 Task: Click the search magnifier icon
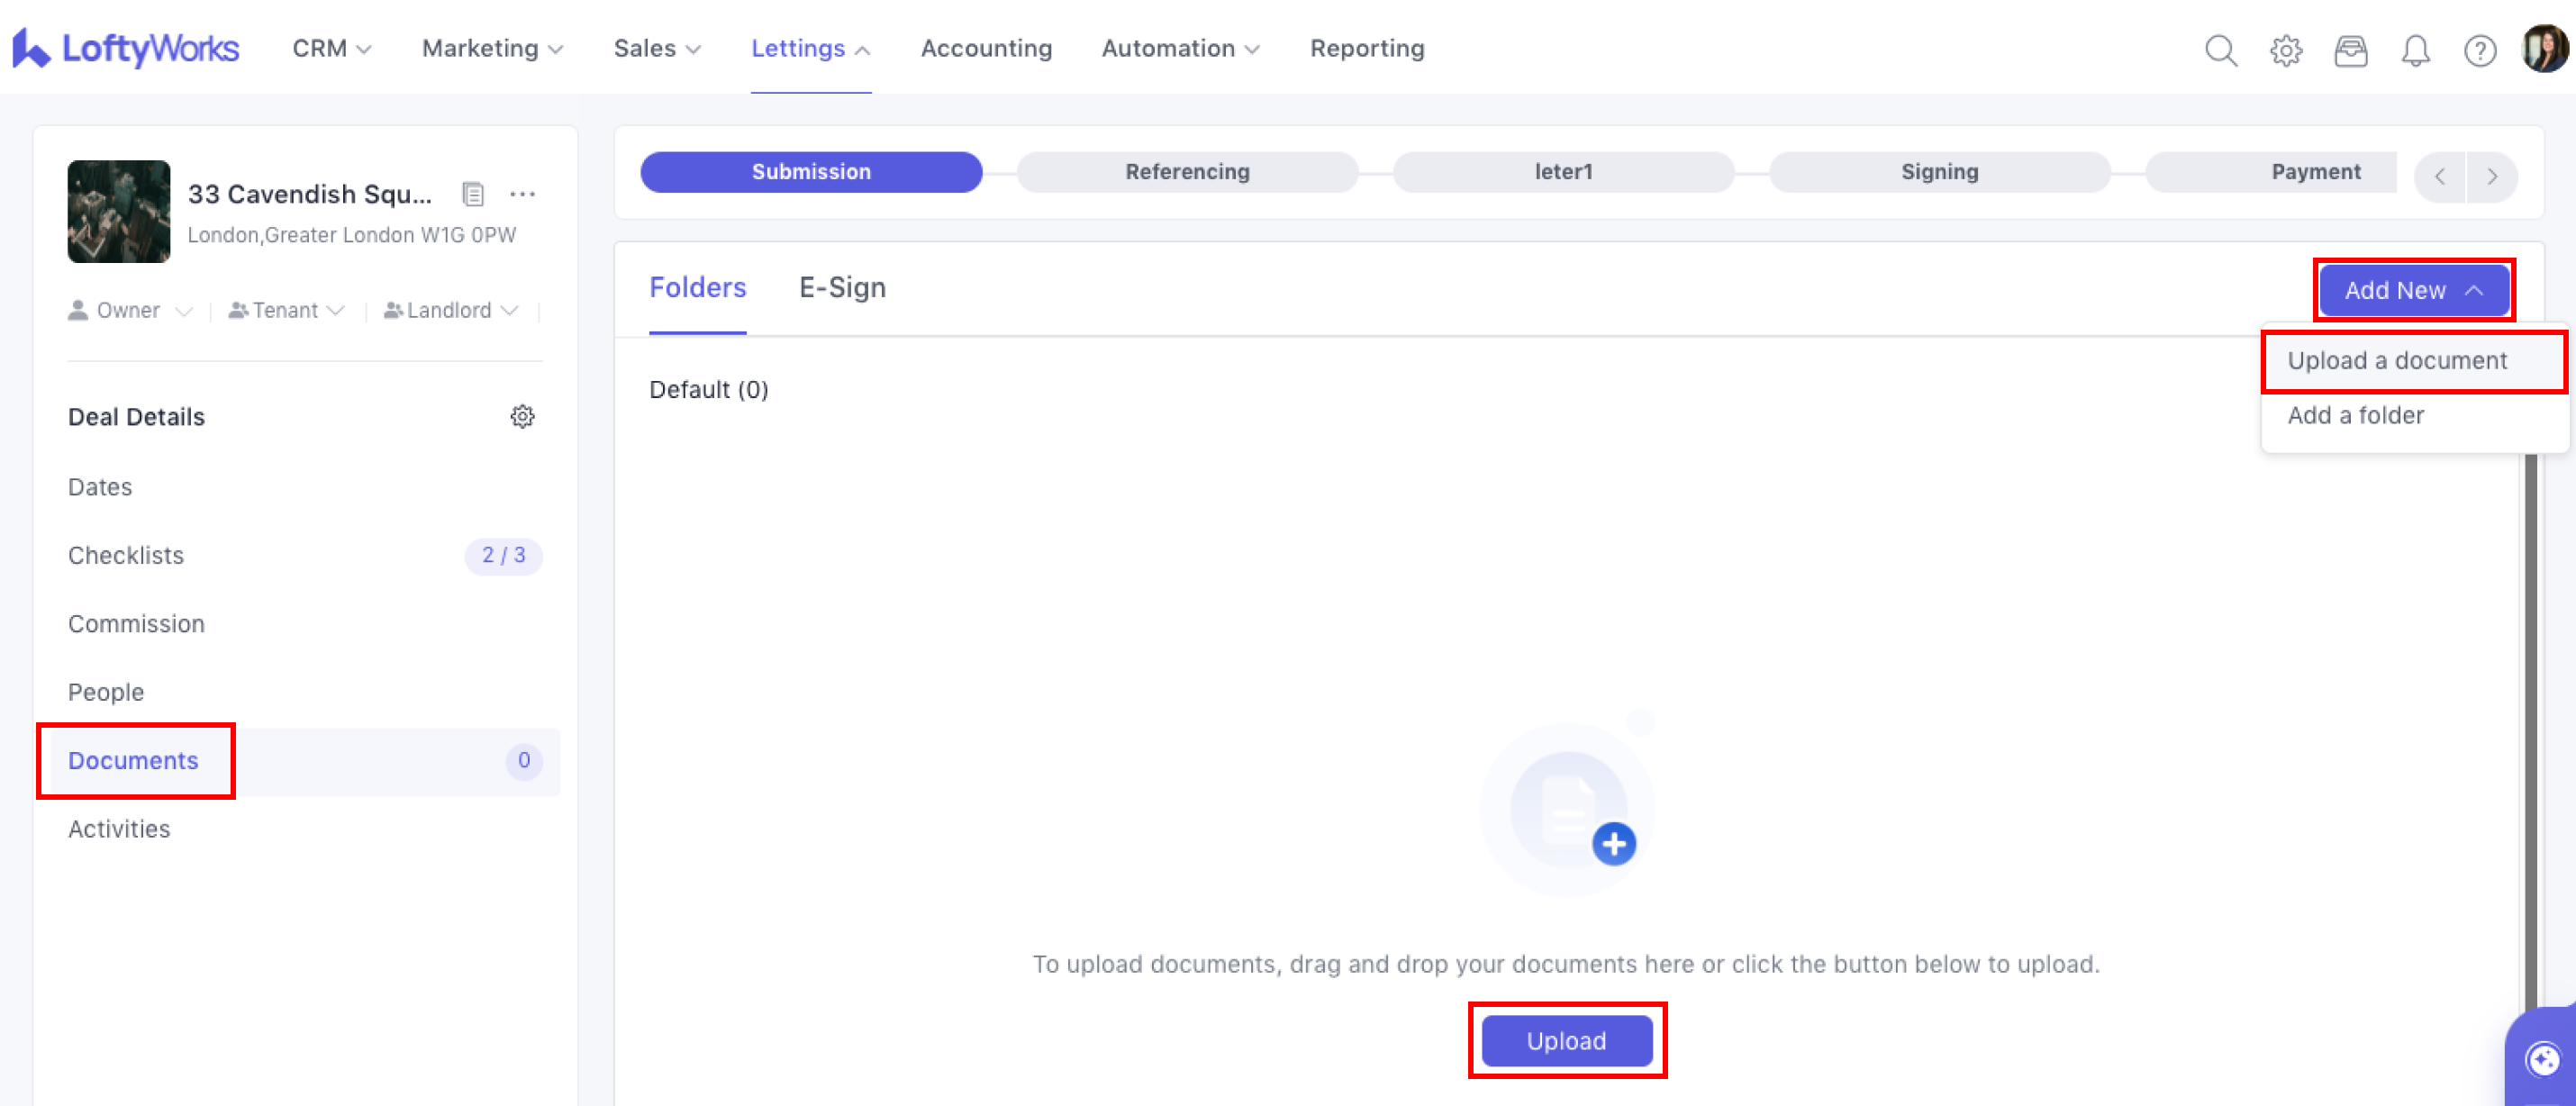(2220, 50)
